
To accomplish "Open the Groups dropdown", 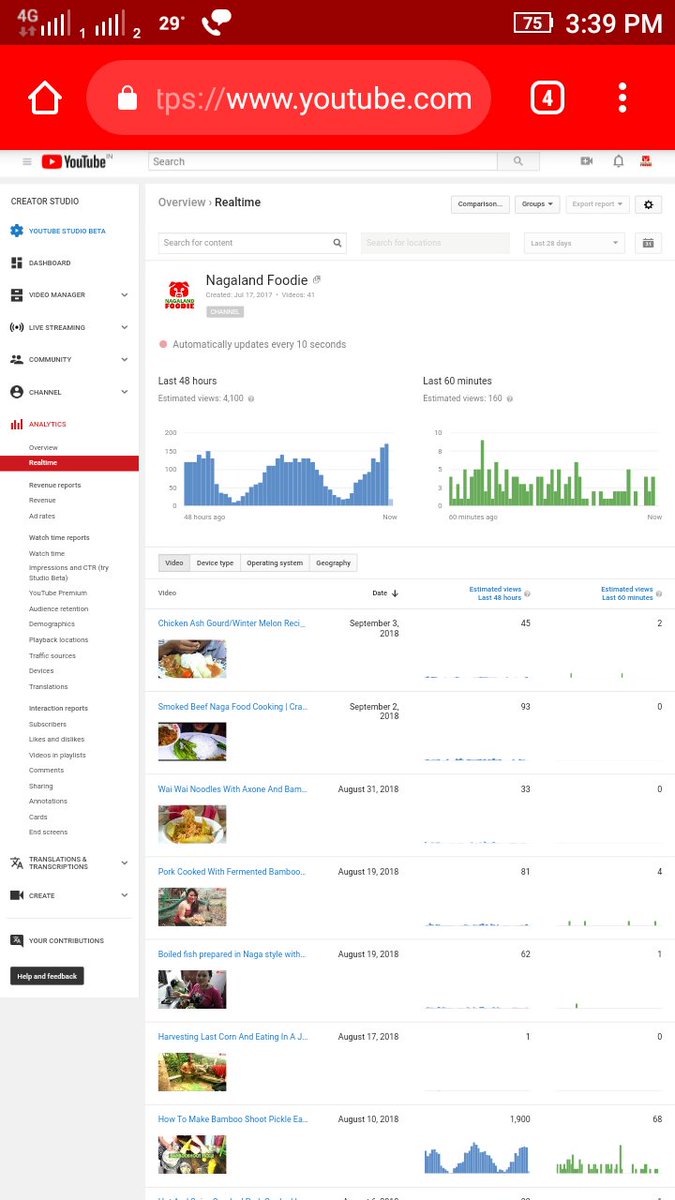I will click(x=538, y=204).
